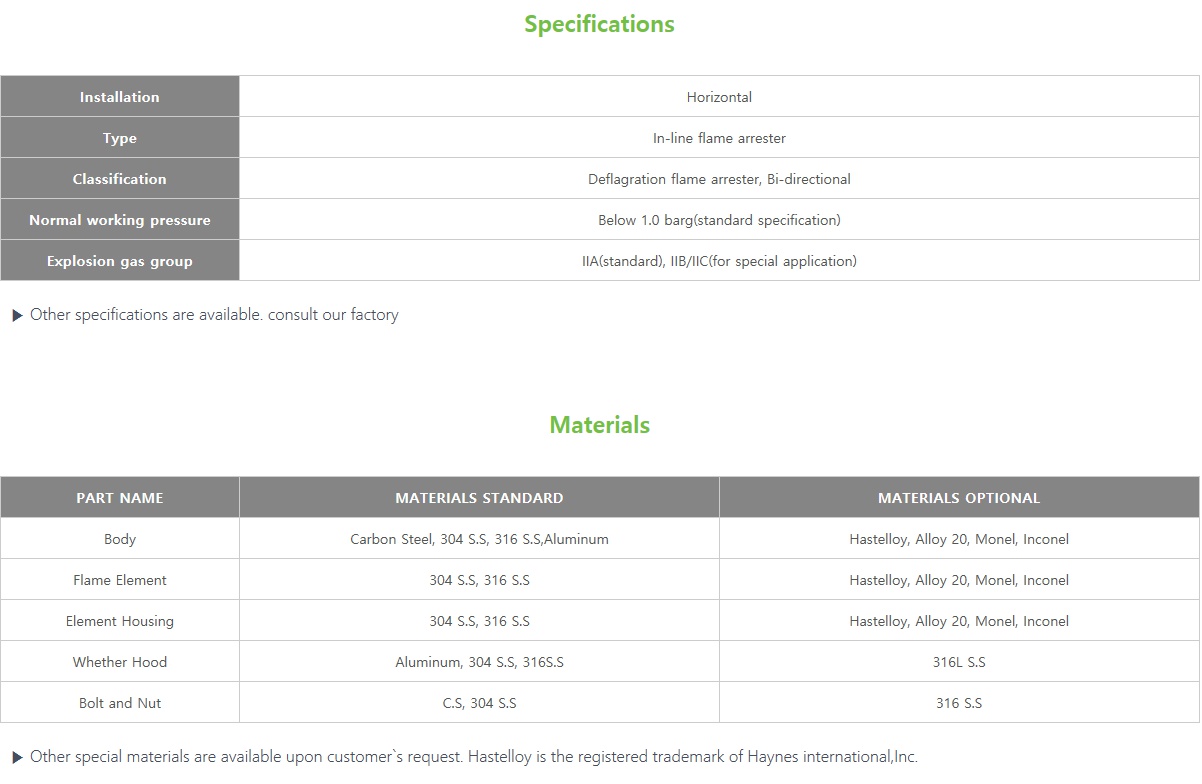Click 'In-line flame arrester' type value
The height and width of the screenshot is (784, 1202).
719,138
